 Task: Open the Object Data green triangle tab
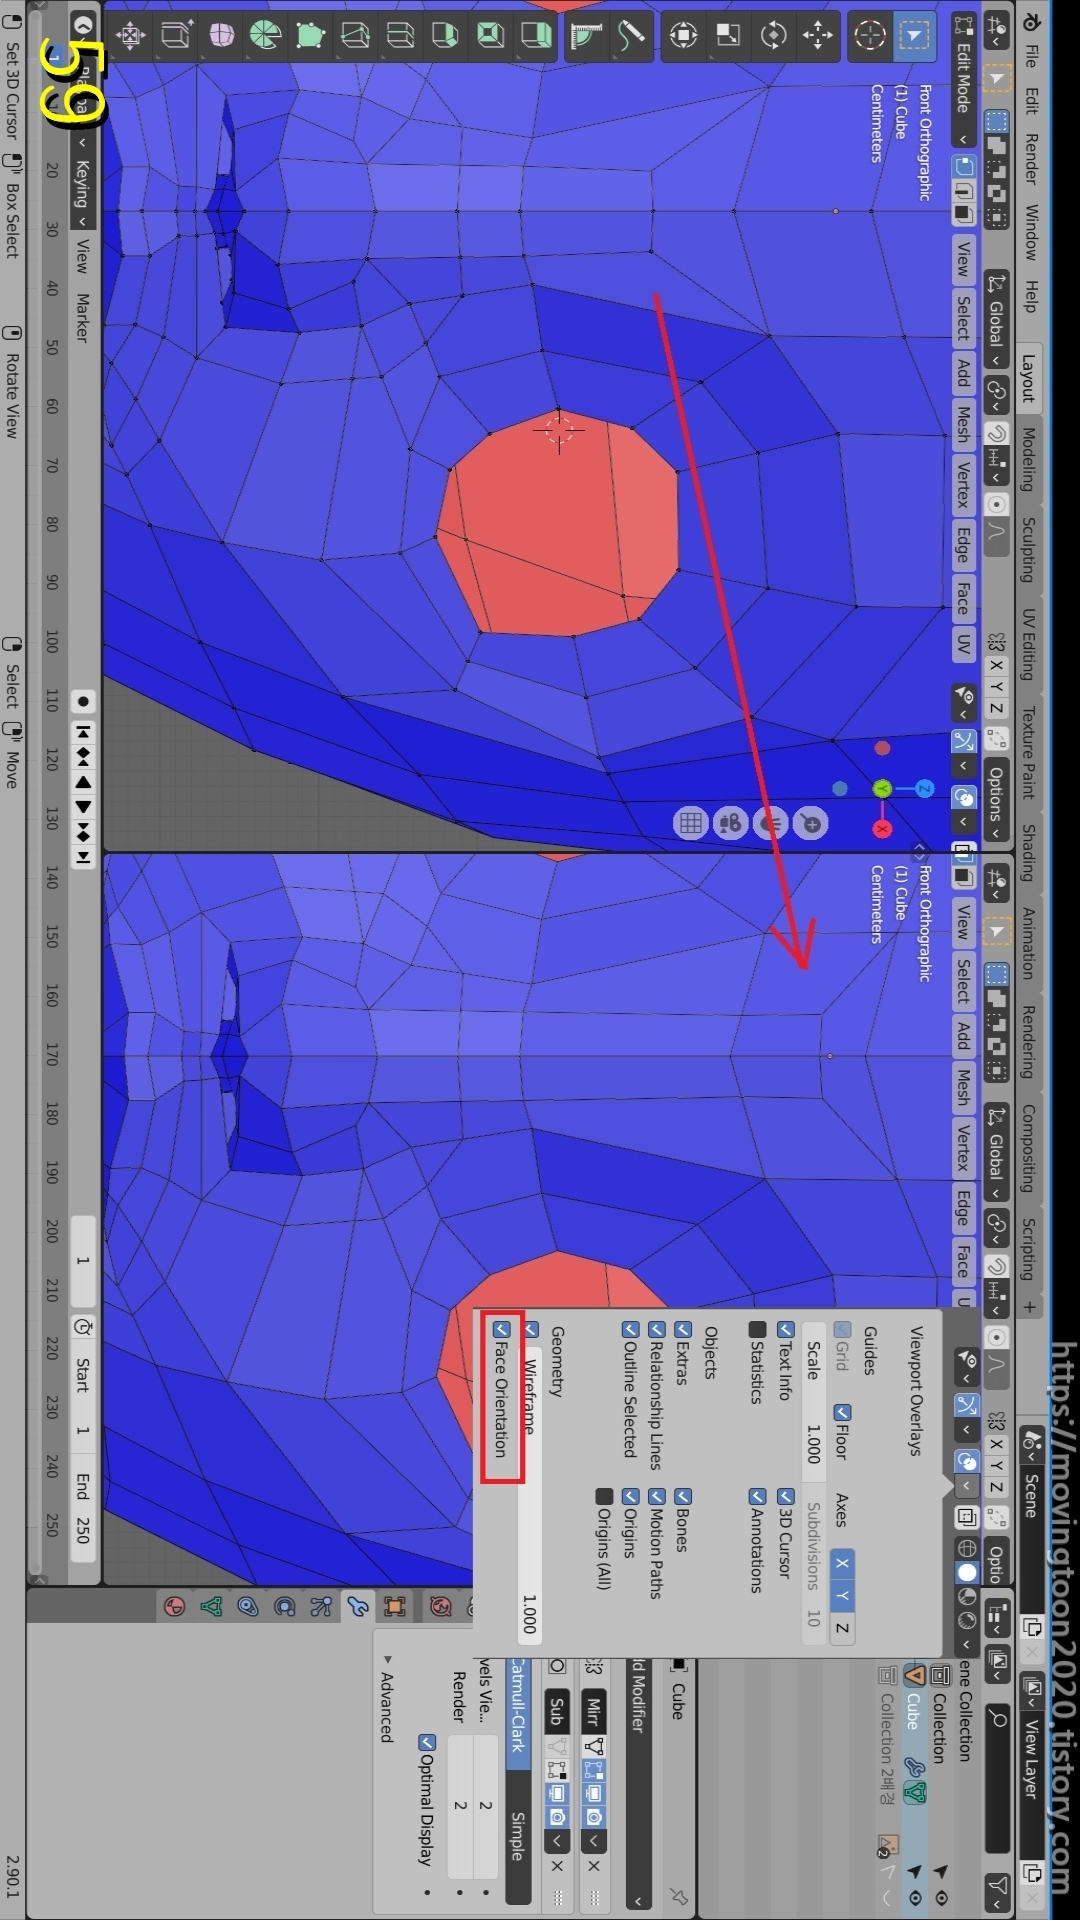pyautogui.click(x=211, y=1607)
